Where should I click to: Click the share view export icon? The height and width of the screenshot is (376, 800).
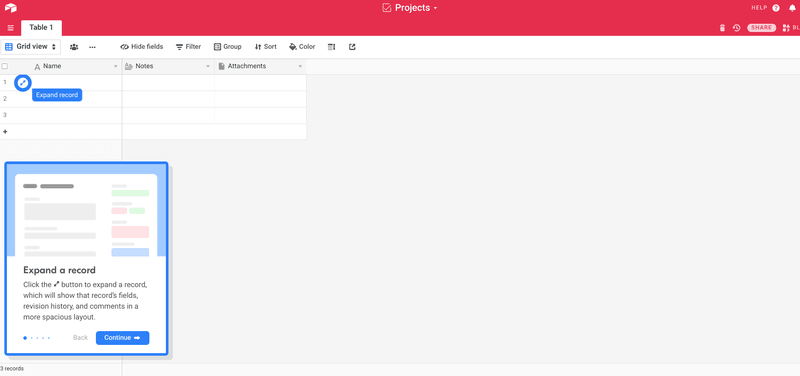(x=352, y=47)
